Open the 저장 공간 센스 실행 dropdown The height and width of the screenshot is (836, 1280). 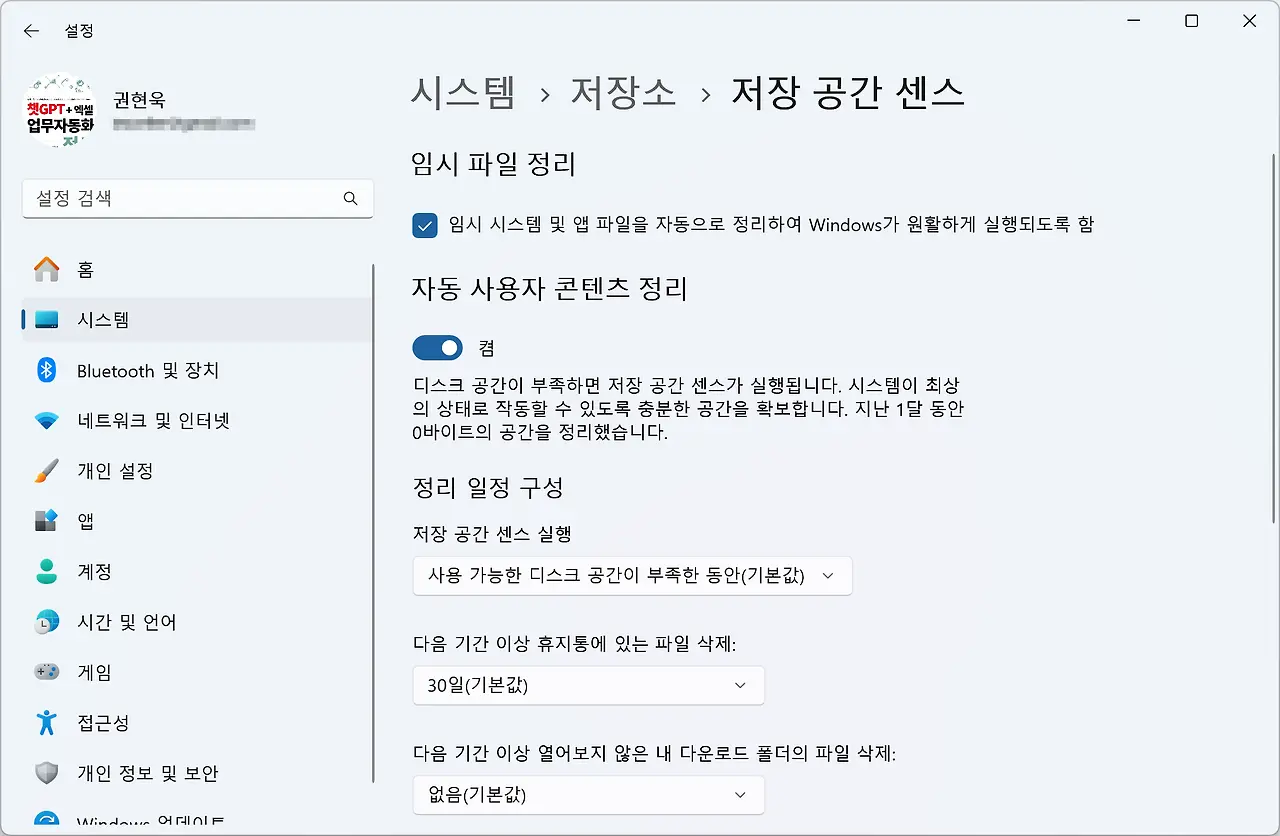(x=632, y=575)
